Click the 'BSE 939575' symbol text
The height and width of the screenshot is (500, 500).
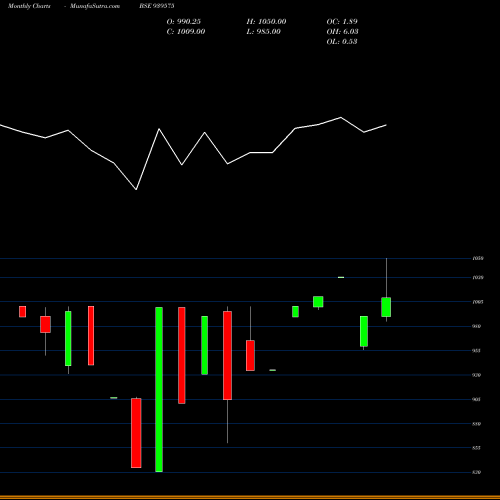tap(157, 6)
